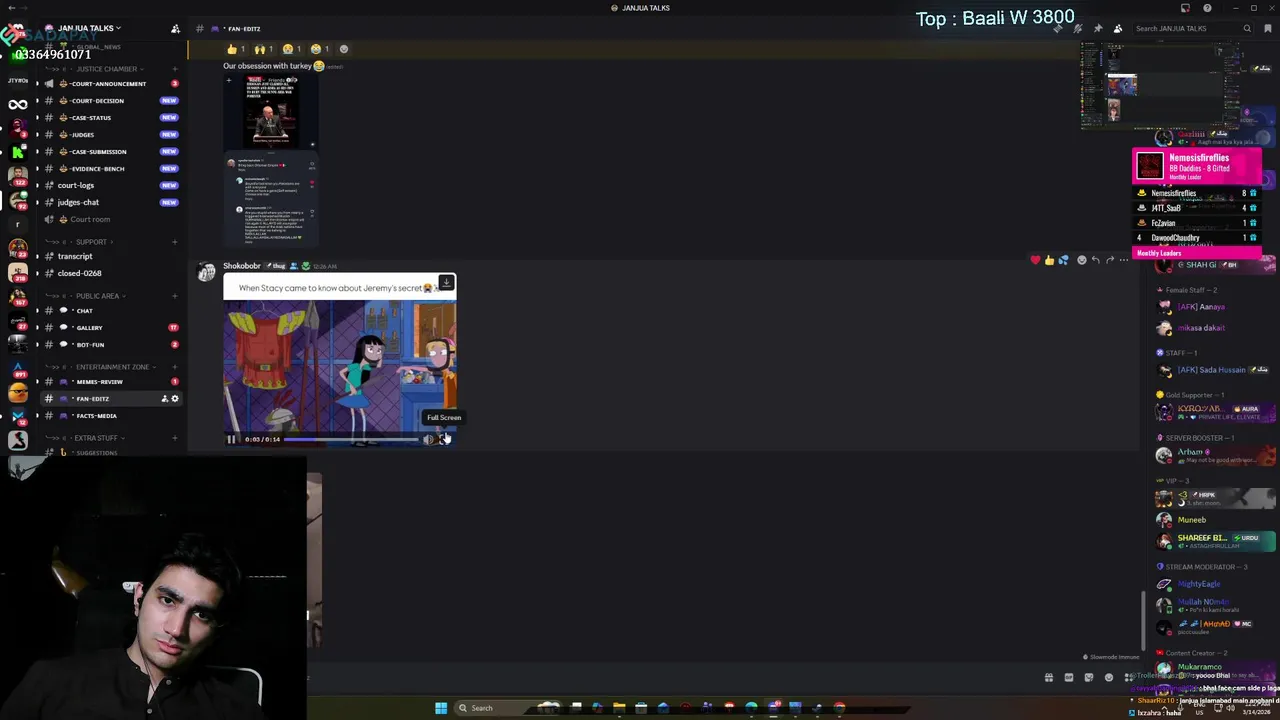Reply to Shokobobr's message using reply arrow
Screen dimensions: 1280x720
(1096, 260)
